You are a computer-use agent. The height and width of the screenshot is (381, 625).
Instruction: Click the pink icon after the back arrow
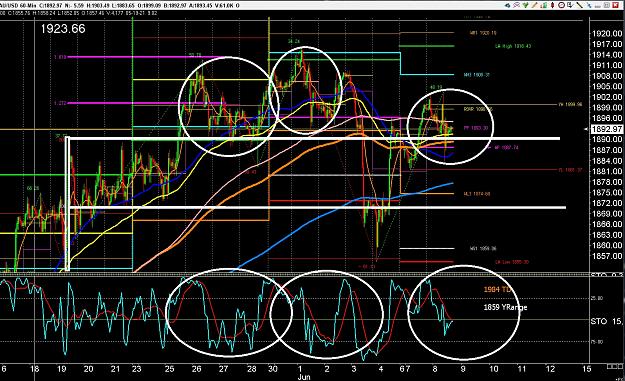coord(517,5)
